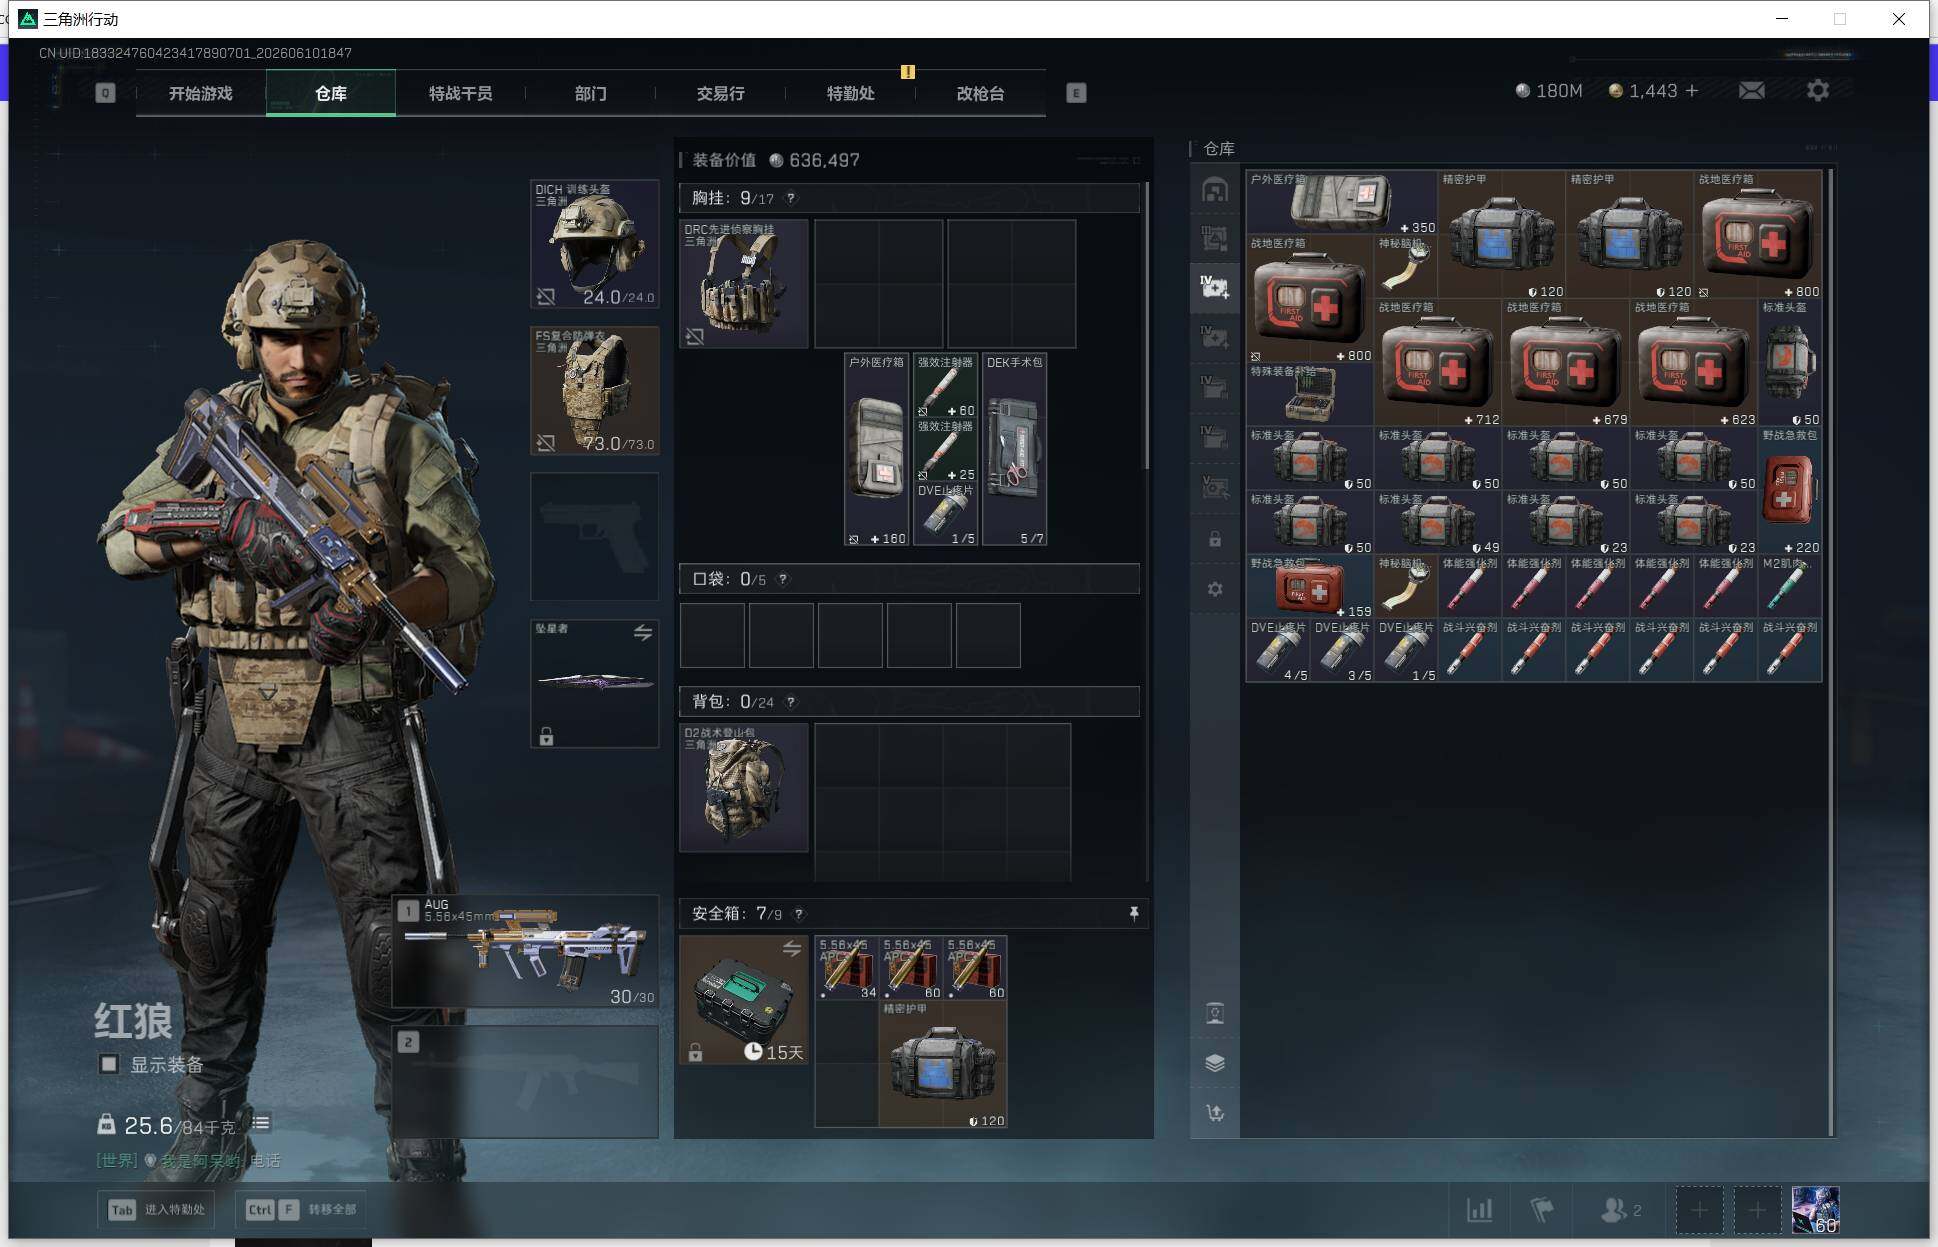This screenshot has width=1938, height=1247.
Task: Click the Q key navigation icon
Action: 105,93
